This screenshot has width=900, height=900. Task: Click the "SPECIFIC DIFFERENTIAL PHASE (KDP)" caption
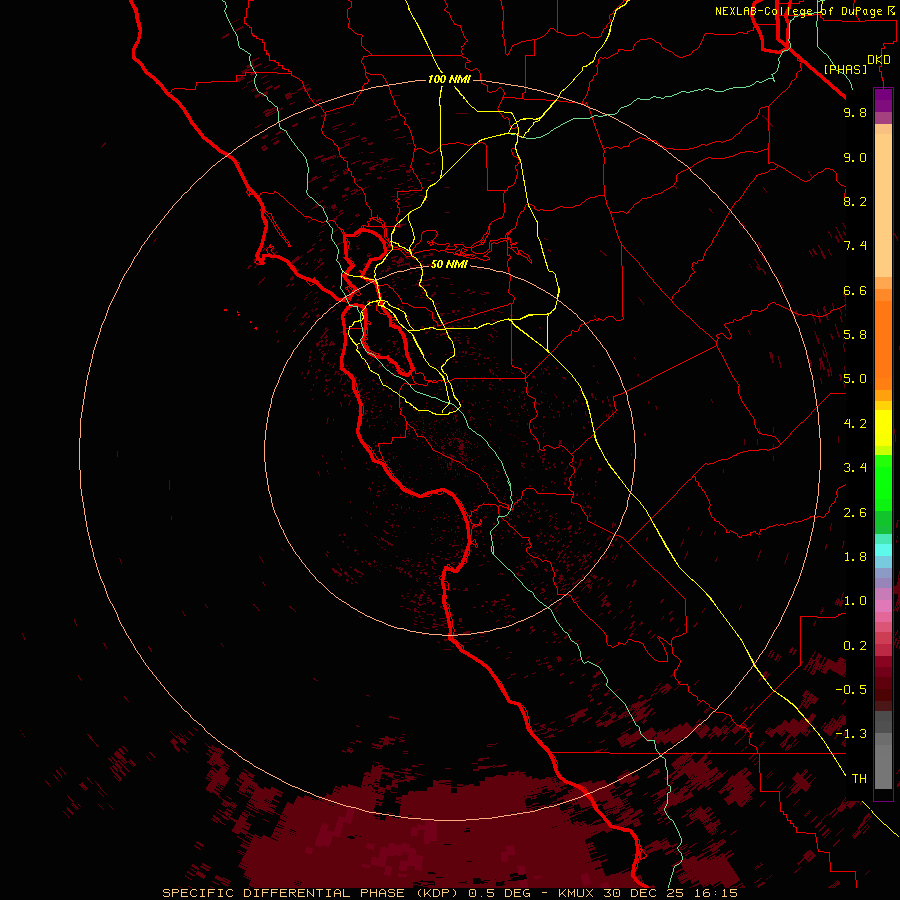312,893
